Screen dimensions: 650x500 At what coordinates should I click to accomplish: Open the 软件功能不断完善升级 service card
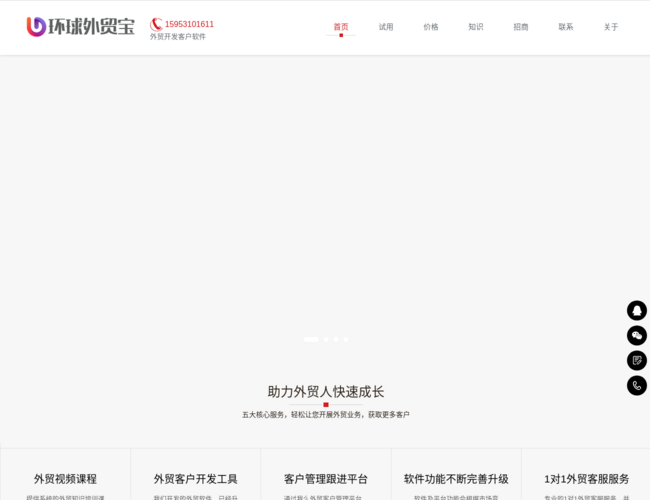(x=456, y=474)
